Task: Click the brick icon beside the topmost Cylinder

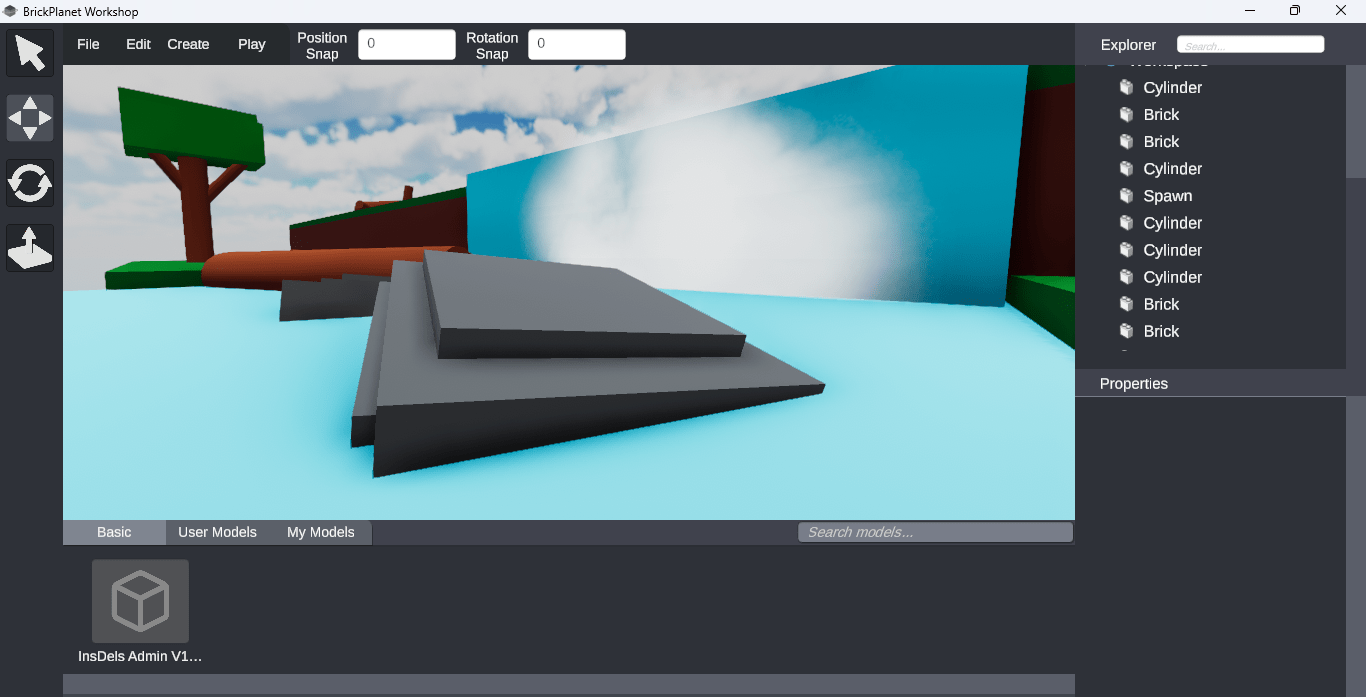Action: pos(1126,88)
